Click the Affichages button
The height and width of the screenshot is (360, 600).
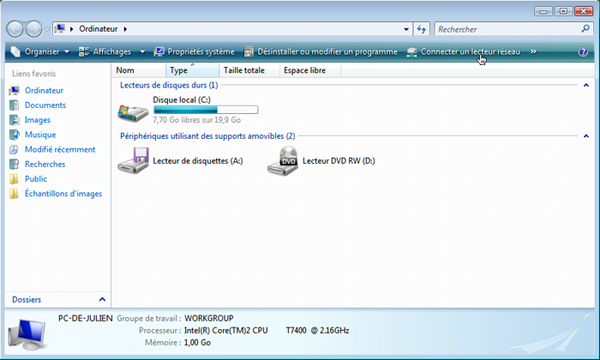(x=105, y=52)
